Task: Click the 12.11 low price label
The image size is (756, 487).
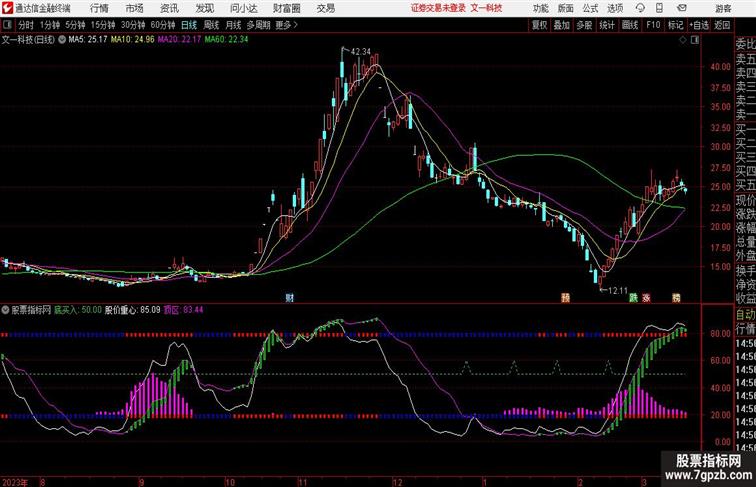Action: pos(618,291)
